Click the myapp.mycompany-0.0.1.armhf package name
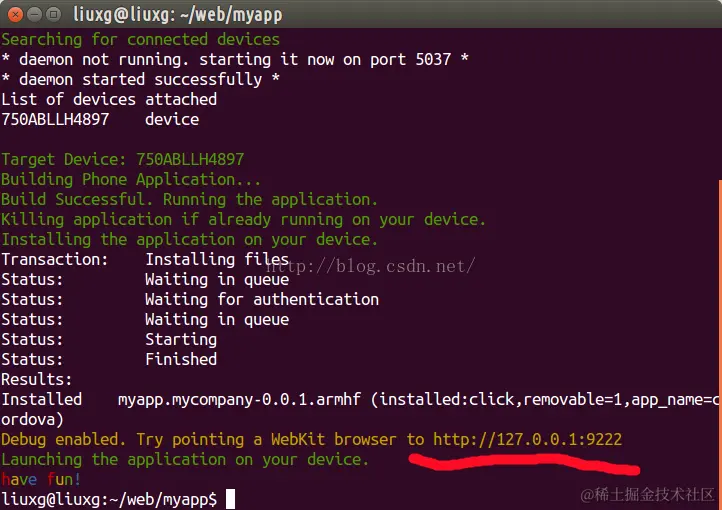 click(239, 400)
